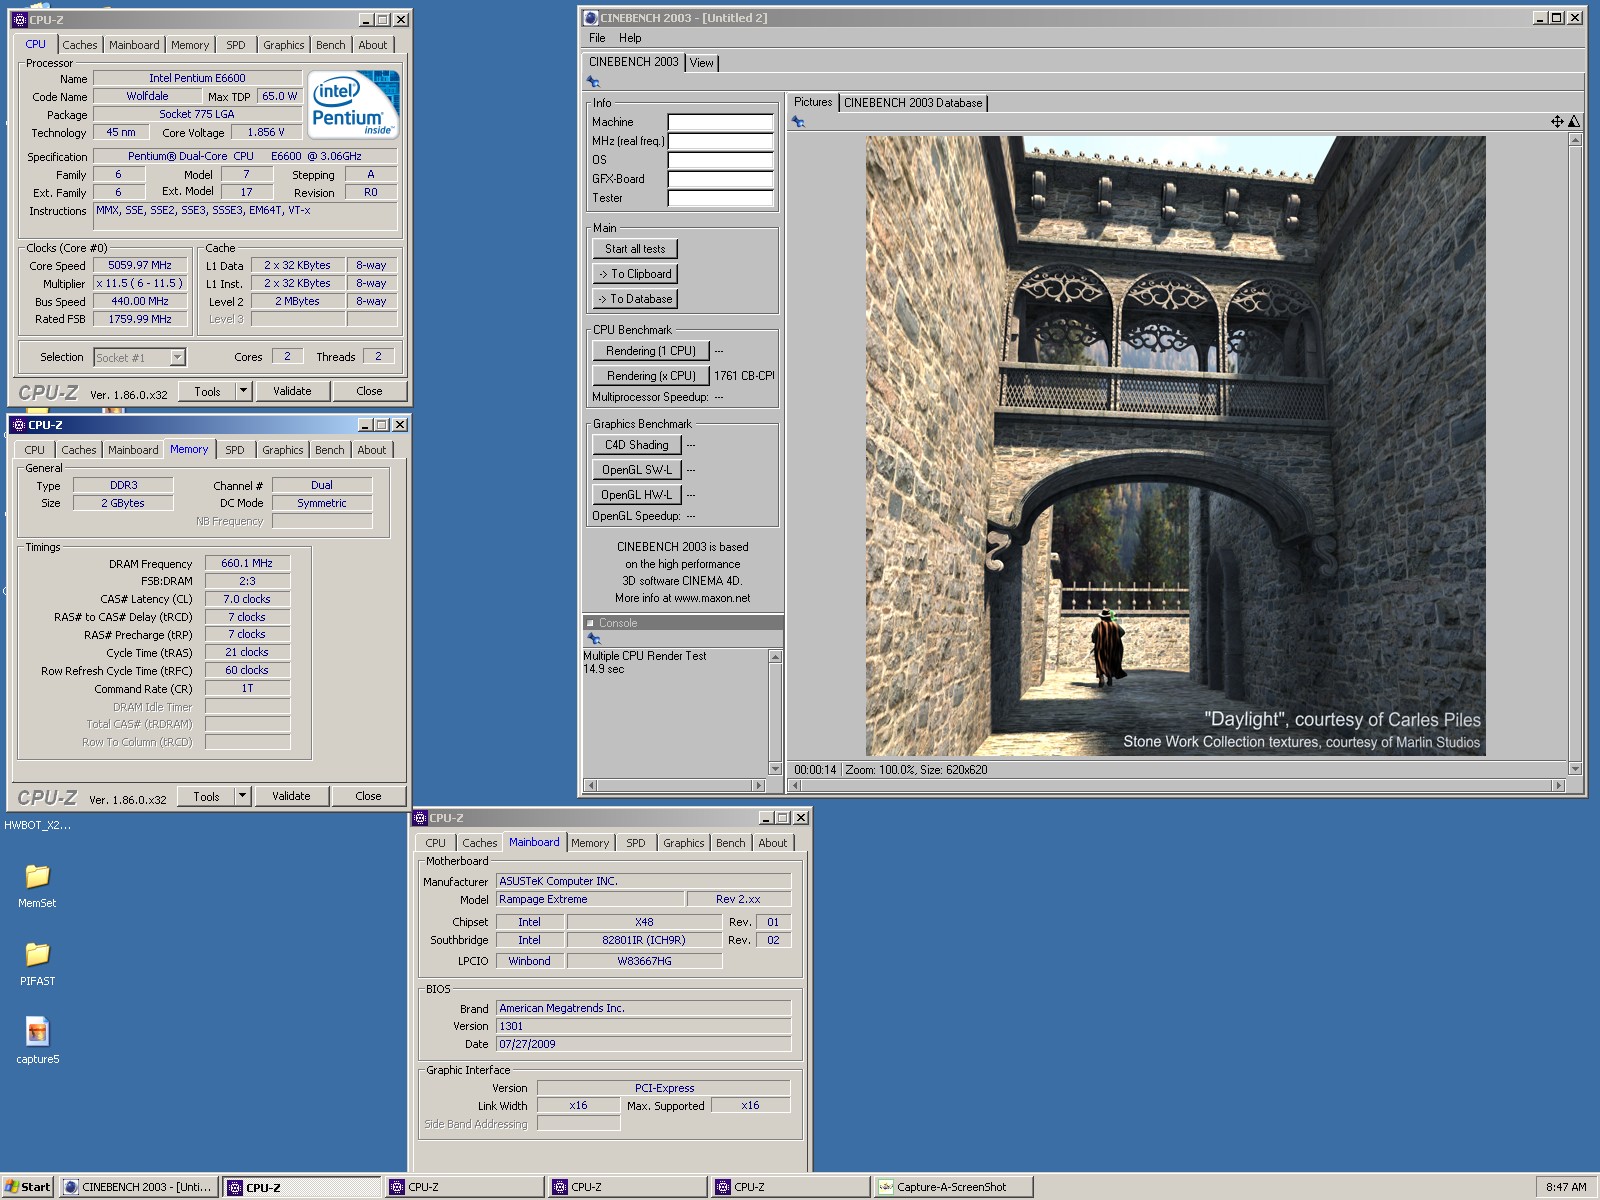Click the Rampage Extreme model field
This screenshot has width=1600, height=1200.
coord(590,899)
